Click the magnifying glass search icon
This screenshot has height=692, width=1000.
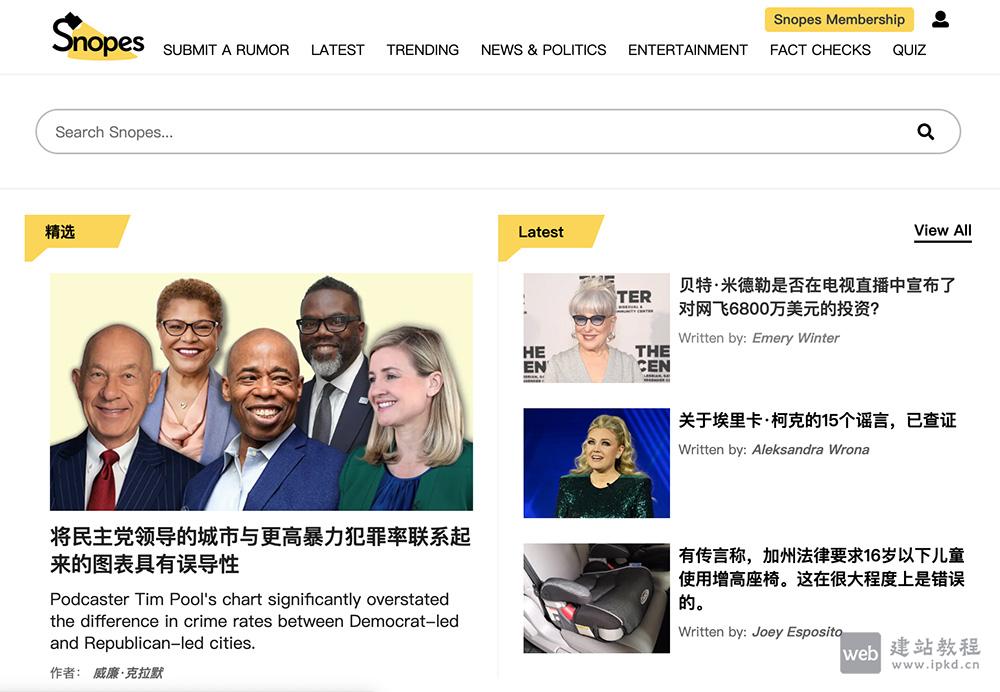click(925, 131)
